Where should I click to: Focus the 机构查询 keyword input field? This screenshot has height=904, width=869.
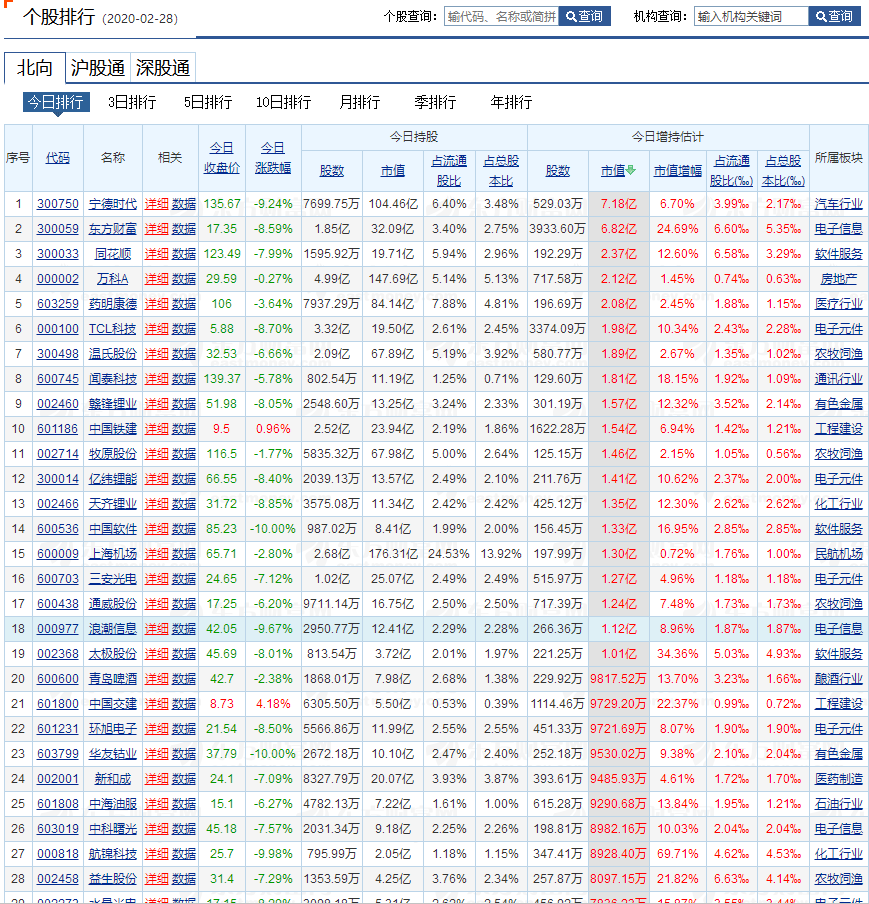(x=751, y=16)
